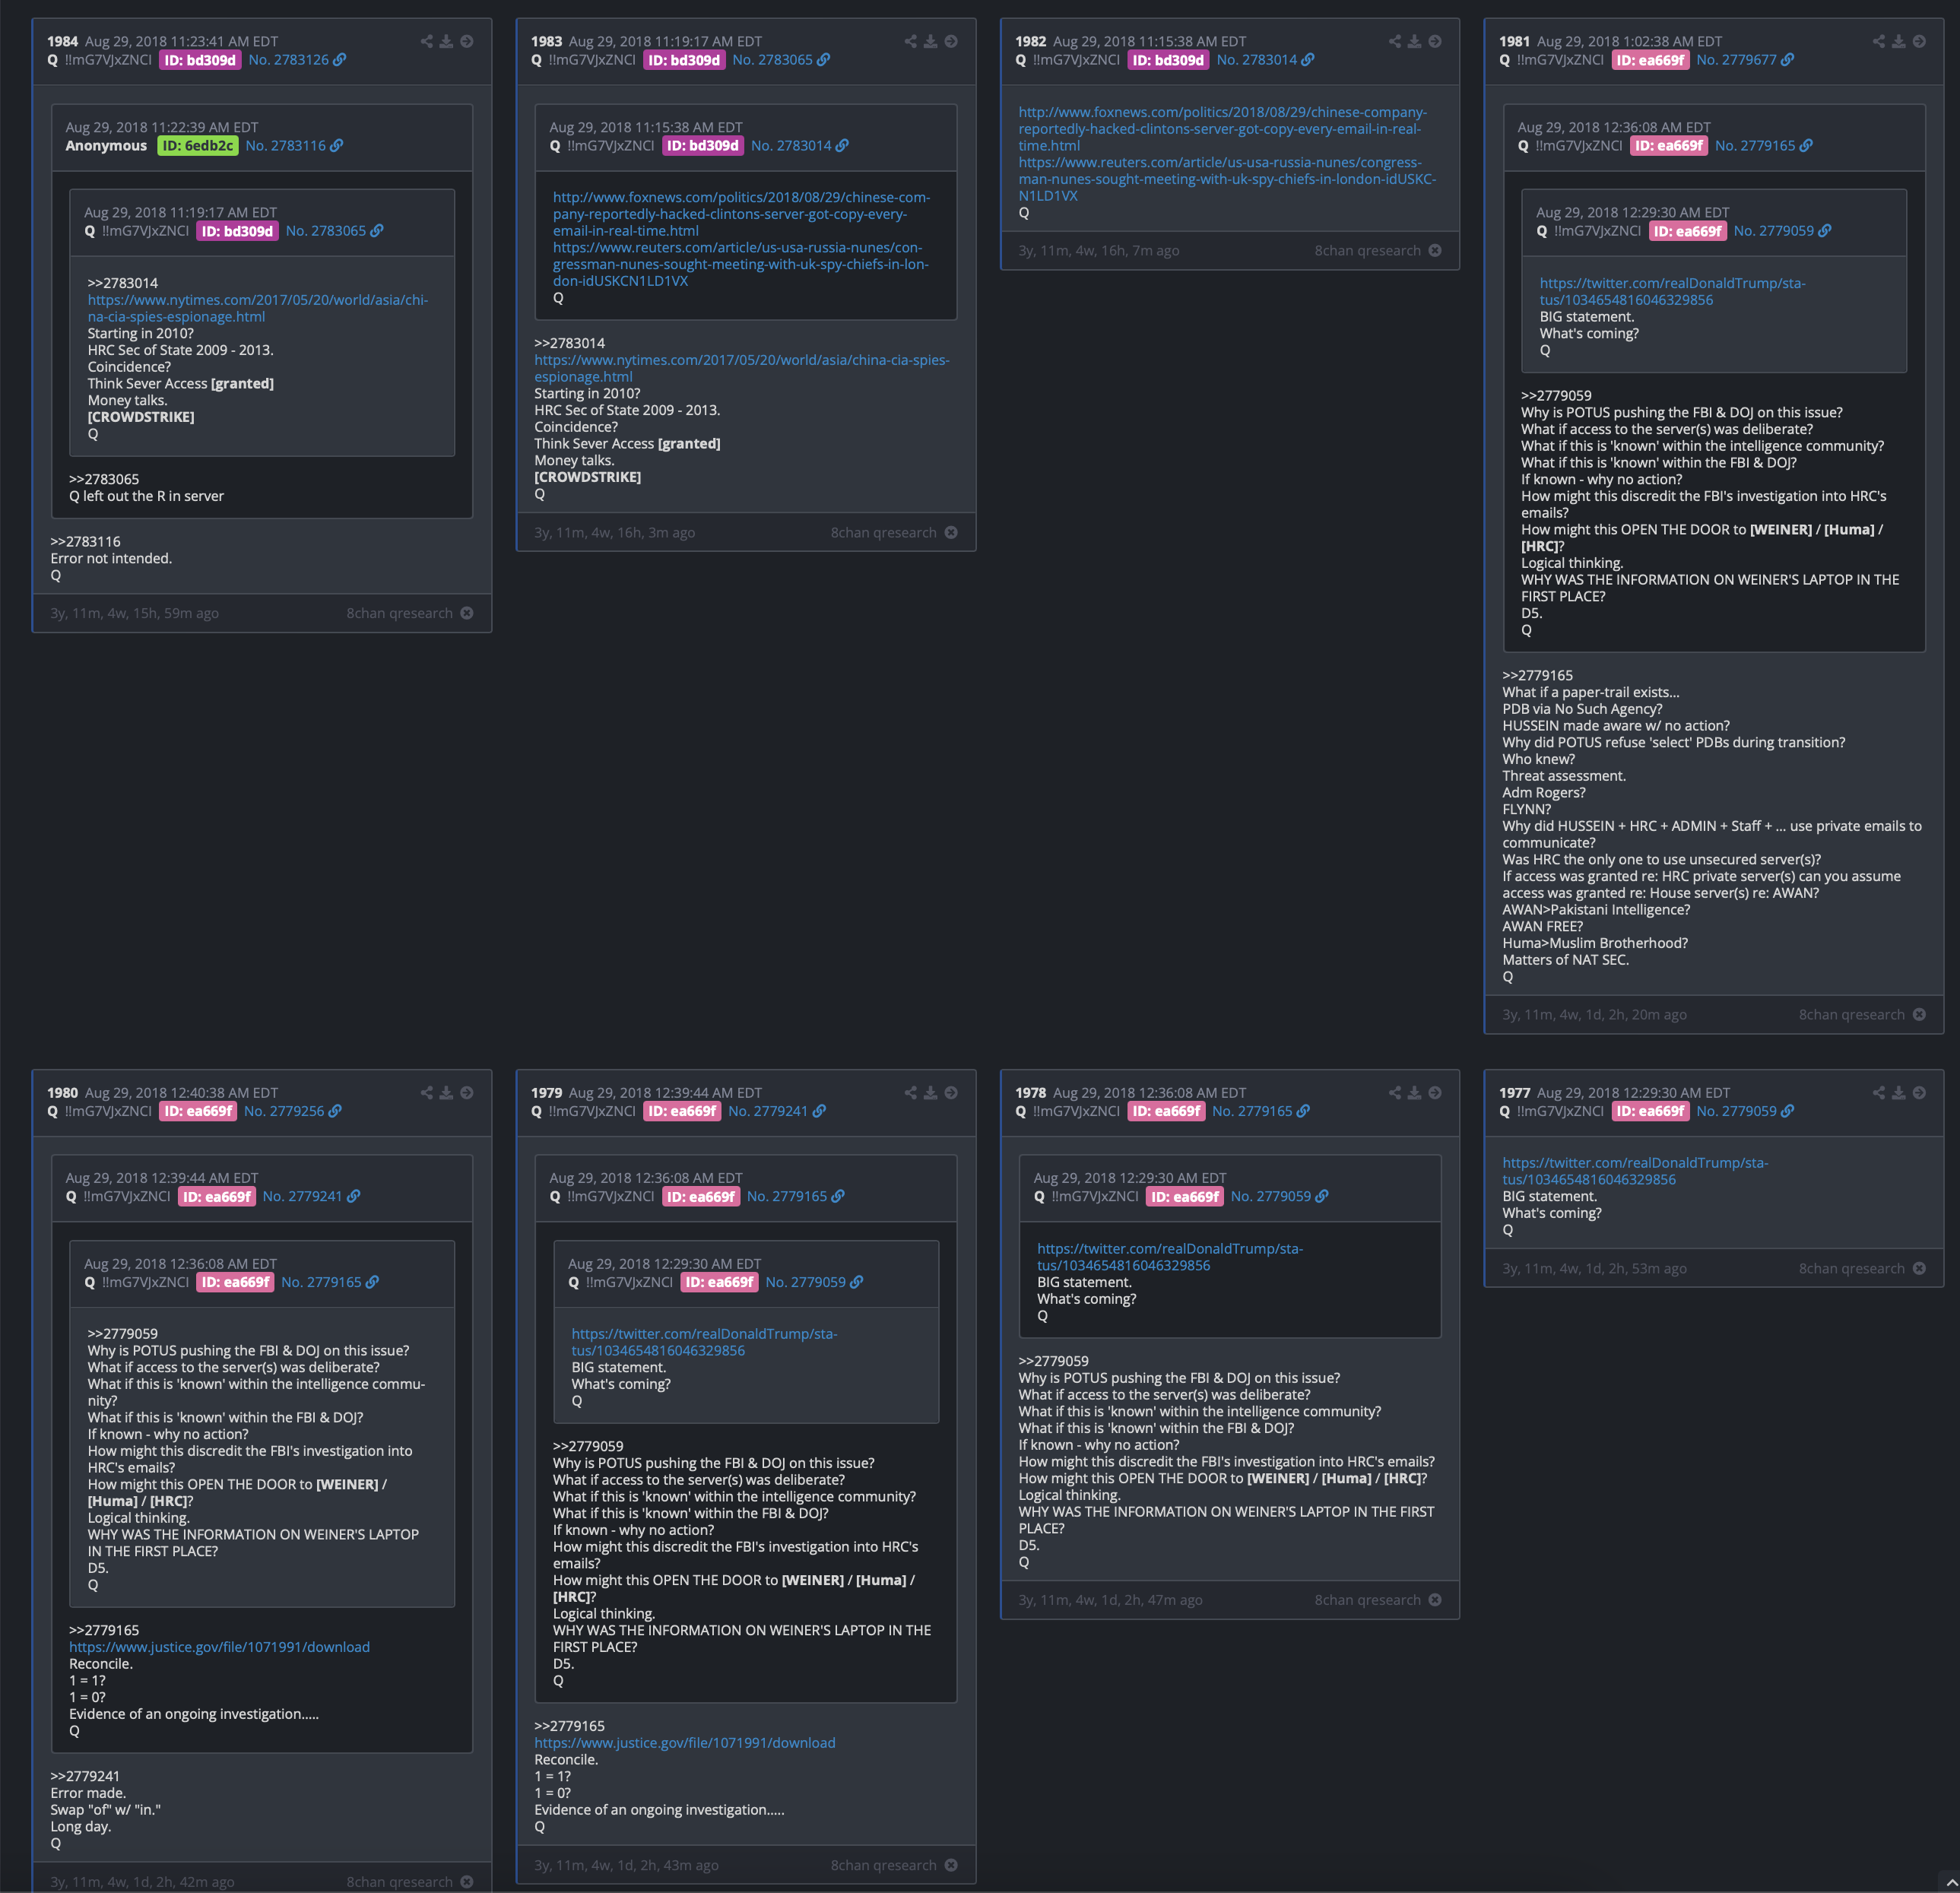The height and width of the screenshot is (1893, 1960).
Task: Click 8chan qresearch in post 1983 footer
Action: 883,533
